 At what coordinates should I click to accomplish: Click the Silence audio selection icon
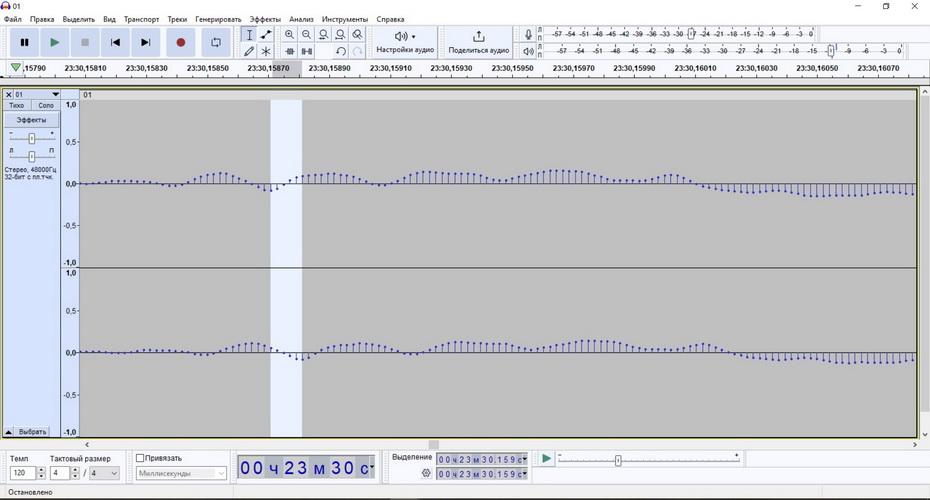pyautogui.click(x=306, y=51)
